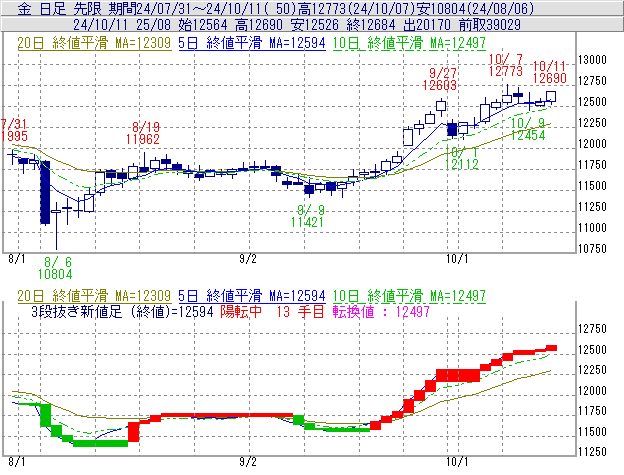The height and width of the screenshot is (475, 624).
Task: Click the last red block of the 3段抜き新値足 chart
Action: click(x=551, y=348)
